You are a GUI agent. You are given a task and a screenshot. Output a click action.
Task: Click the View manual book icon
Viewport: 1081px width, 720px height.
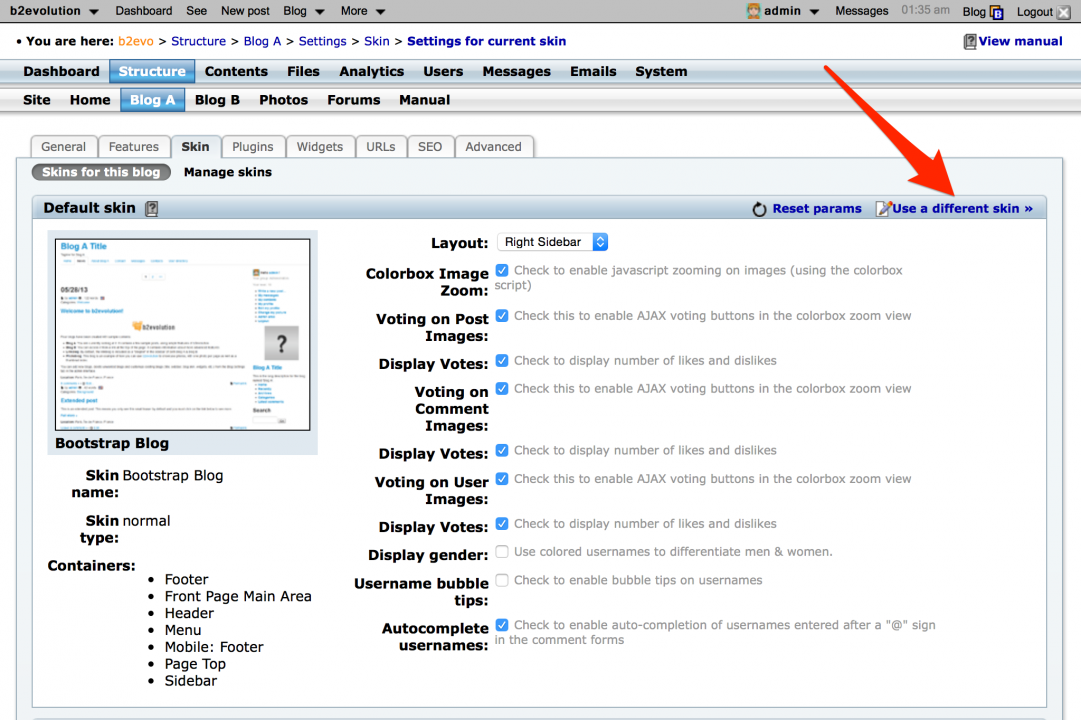(x=970, y=41)
